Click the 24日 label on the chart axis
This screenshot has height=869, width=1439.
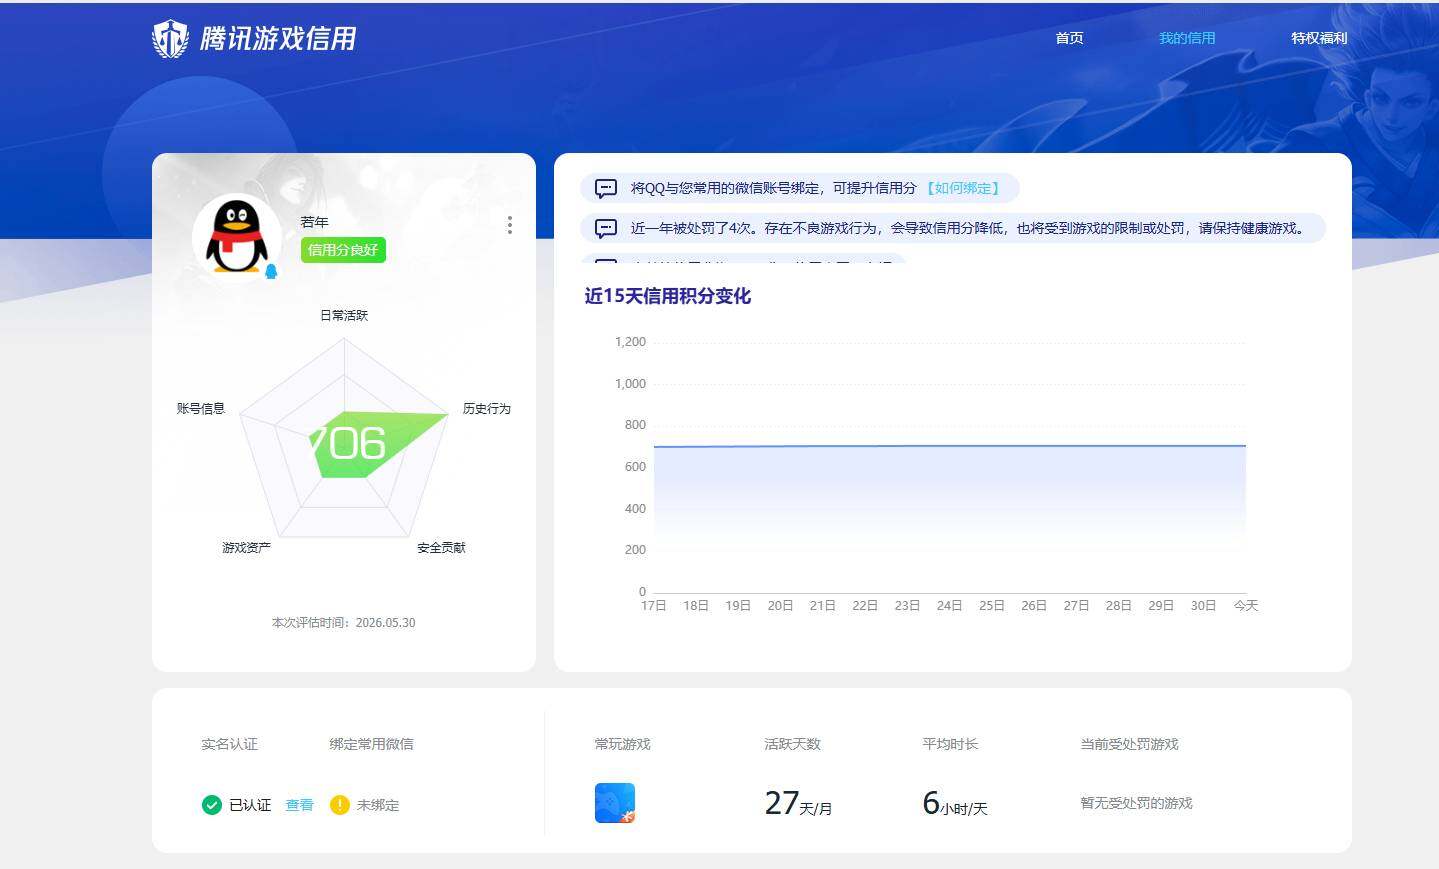(949, 606)
